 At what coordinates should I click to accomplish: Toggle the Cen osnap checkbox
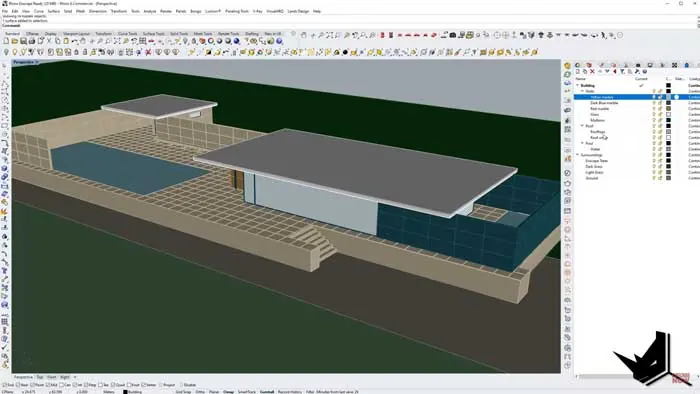point(62,385)
